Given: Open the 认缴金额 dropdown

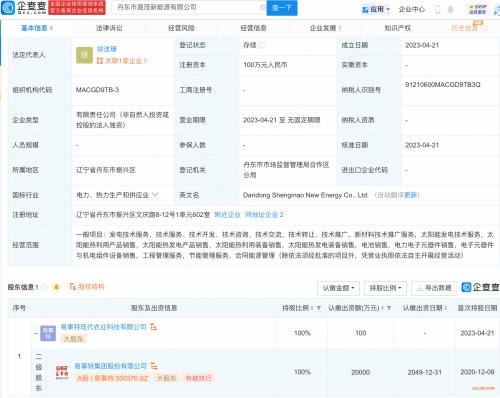Looking at the screenshot, I should coord(338,288).
